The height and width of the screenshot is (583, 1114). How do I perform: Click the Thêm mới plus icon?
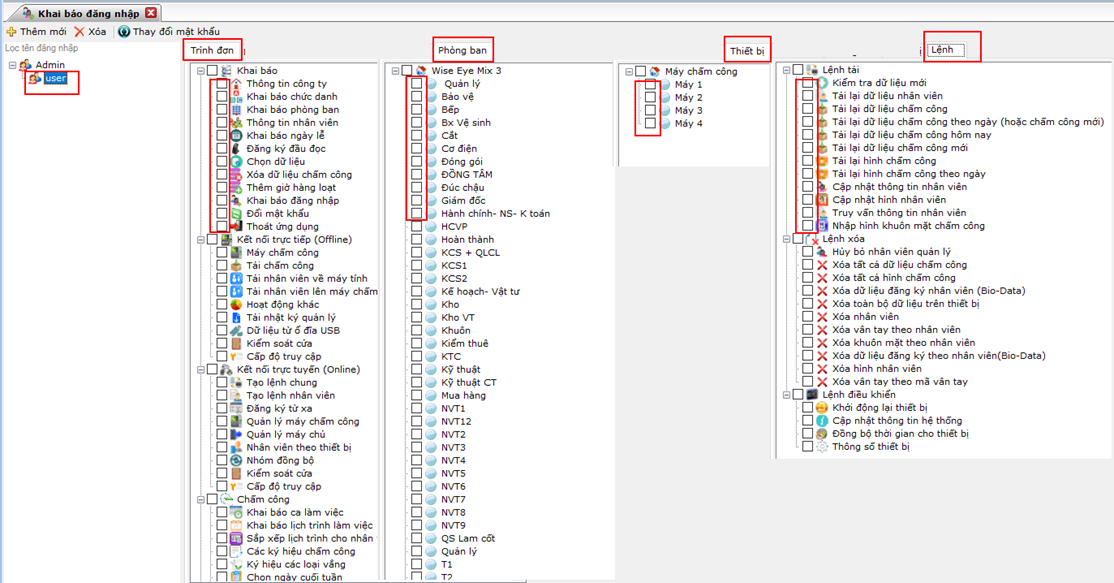point(11,32)
